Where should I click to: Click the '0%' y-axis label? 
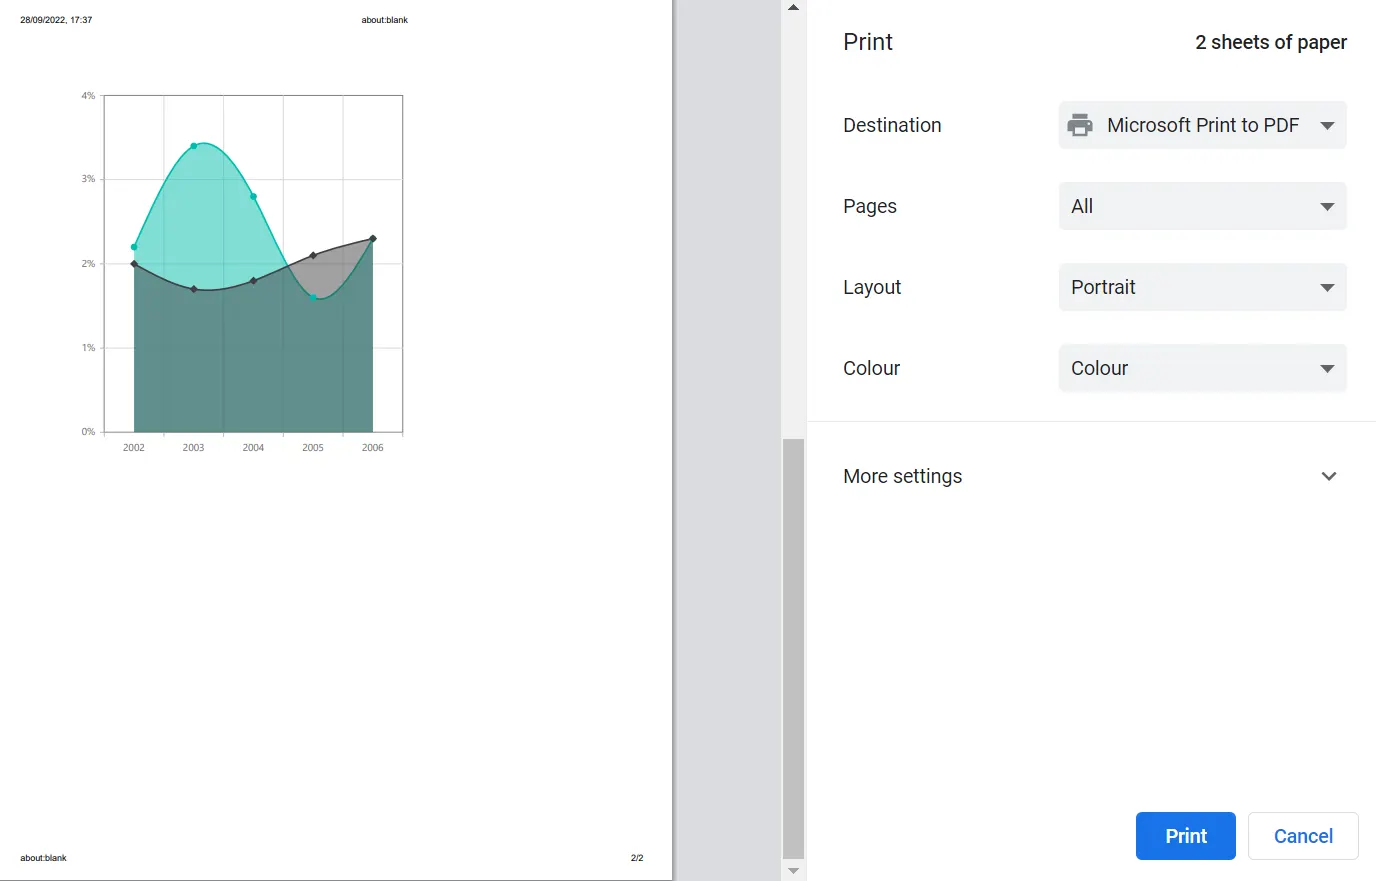[x=89, y=432]
